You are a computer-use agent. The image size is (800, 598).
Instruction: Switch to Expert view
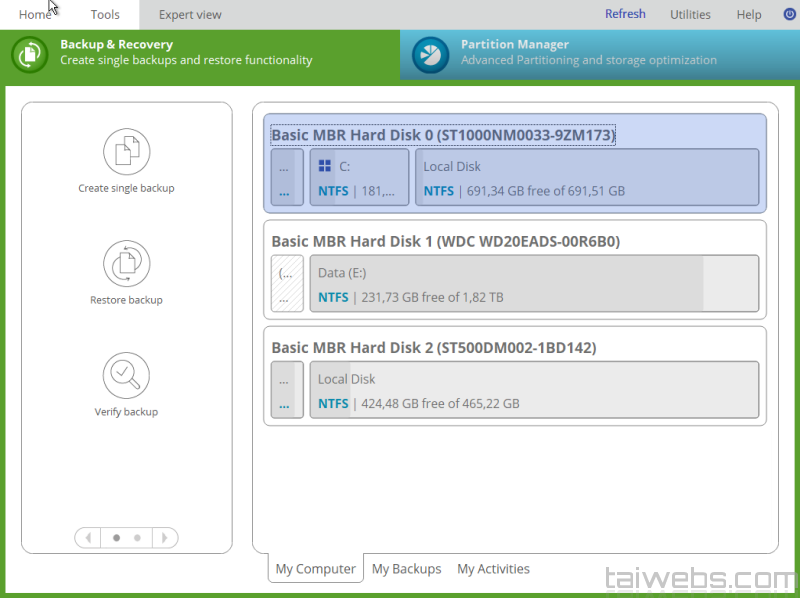[x=190, y=15]
